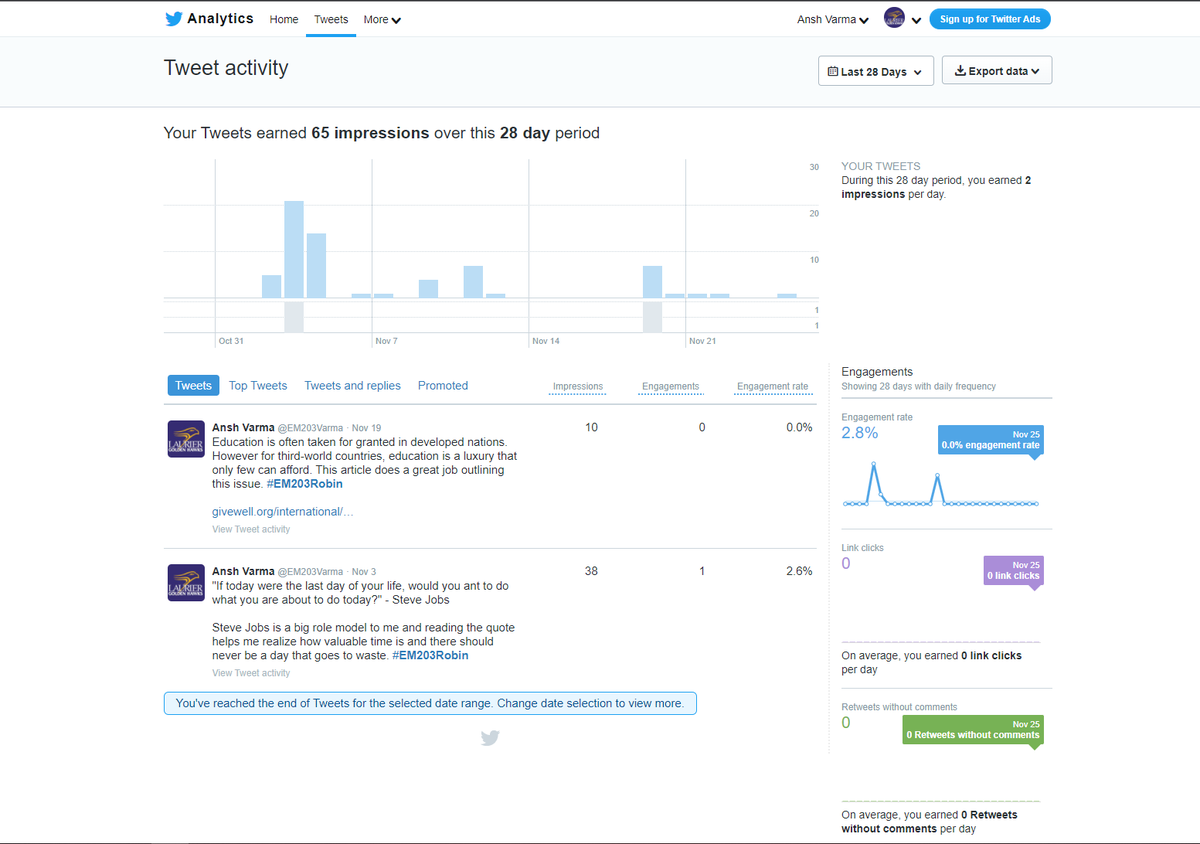Click #EM203Robin hashtag in Nov 3 tweet
1200x844 pixels.
click(430, 655)
